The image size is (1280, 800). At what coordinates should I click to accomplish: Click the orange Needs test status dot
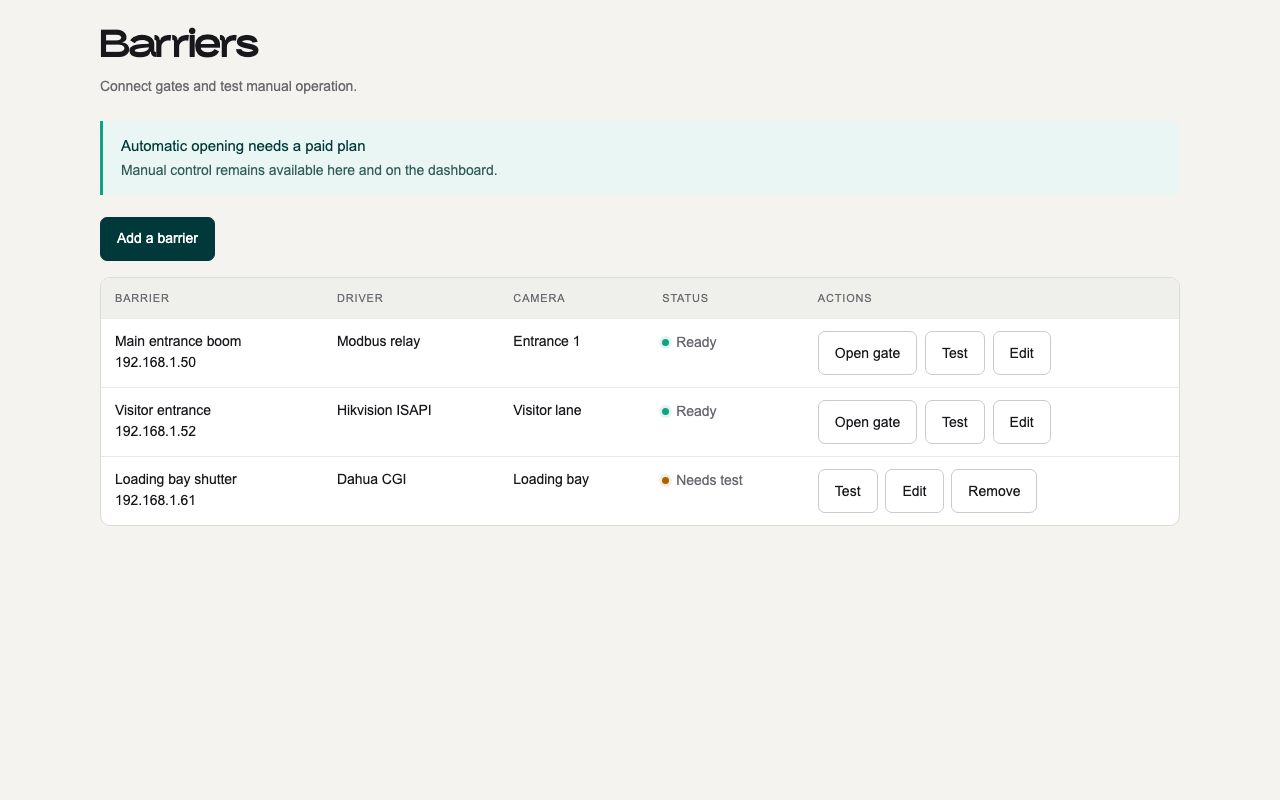pyautogui.click(x=665, y=480)
